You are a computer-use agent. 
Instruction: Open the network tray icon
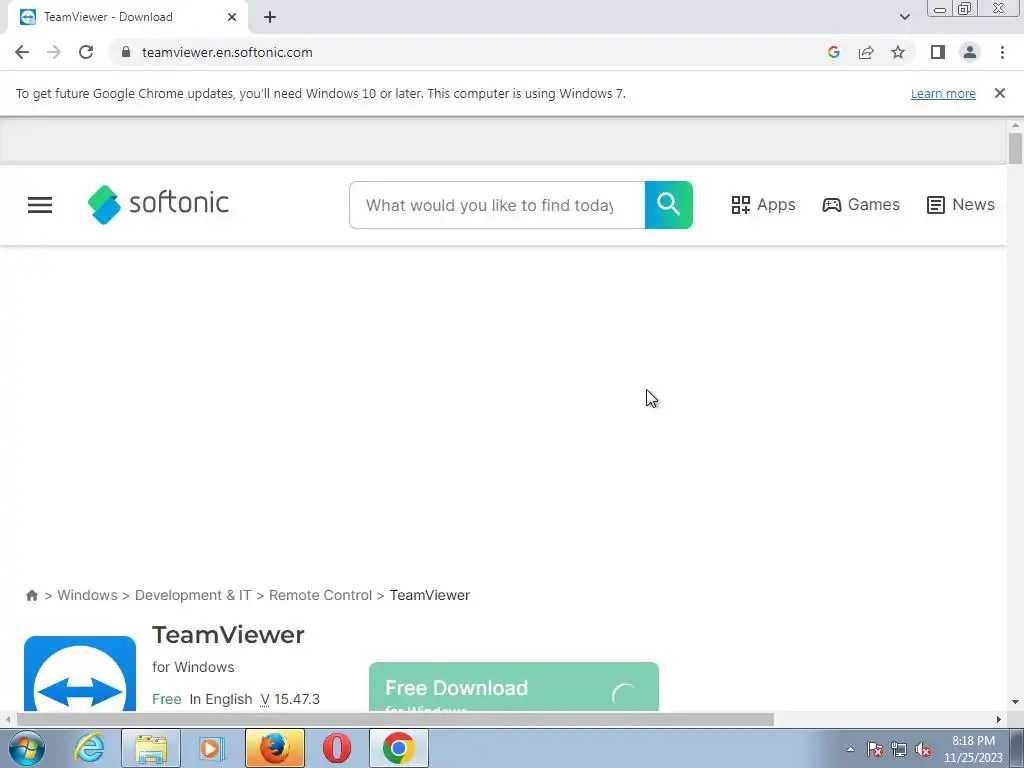pyautogui.click(x=899, y=749)
